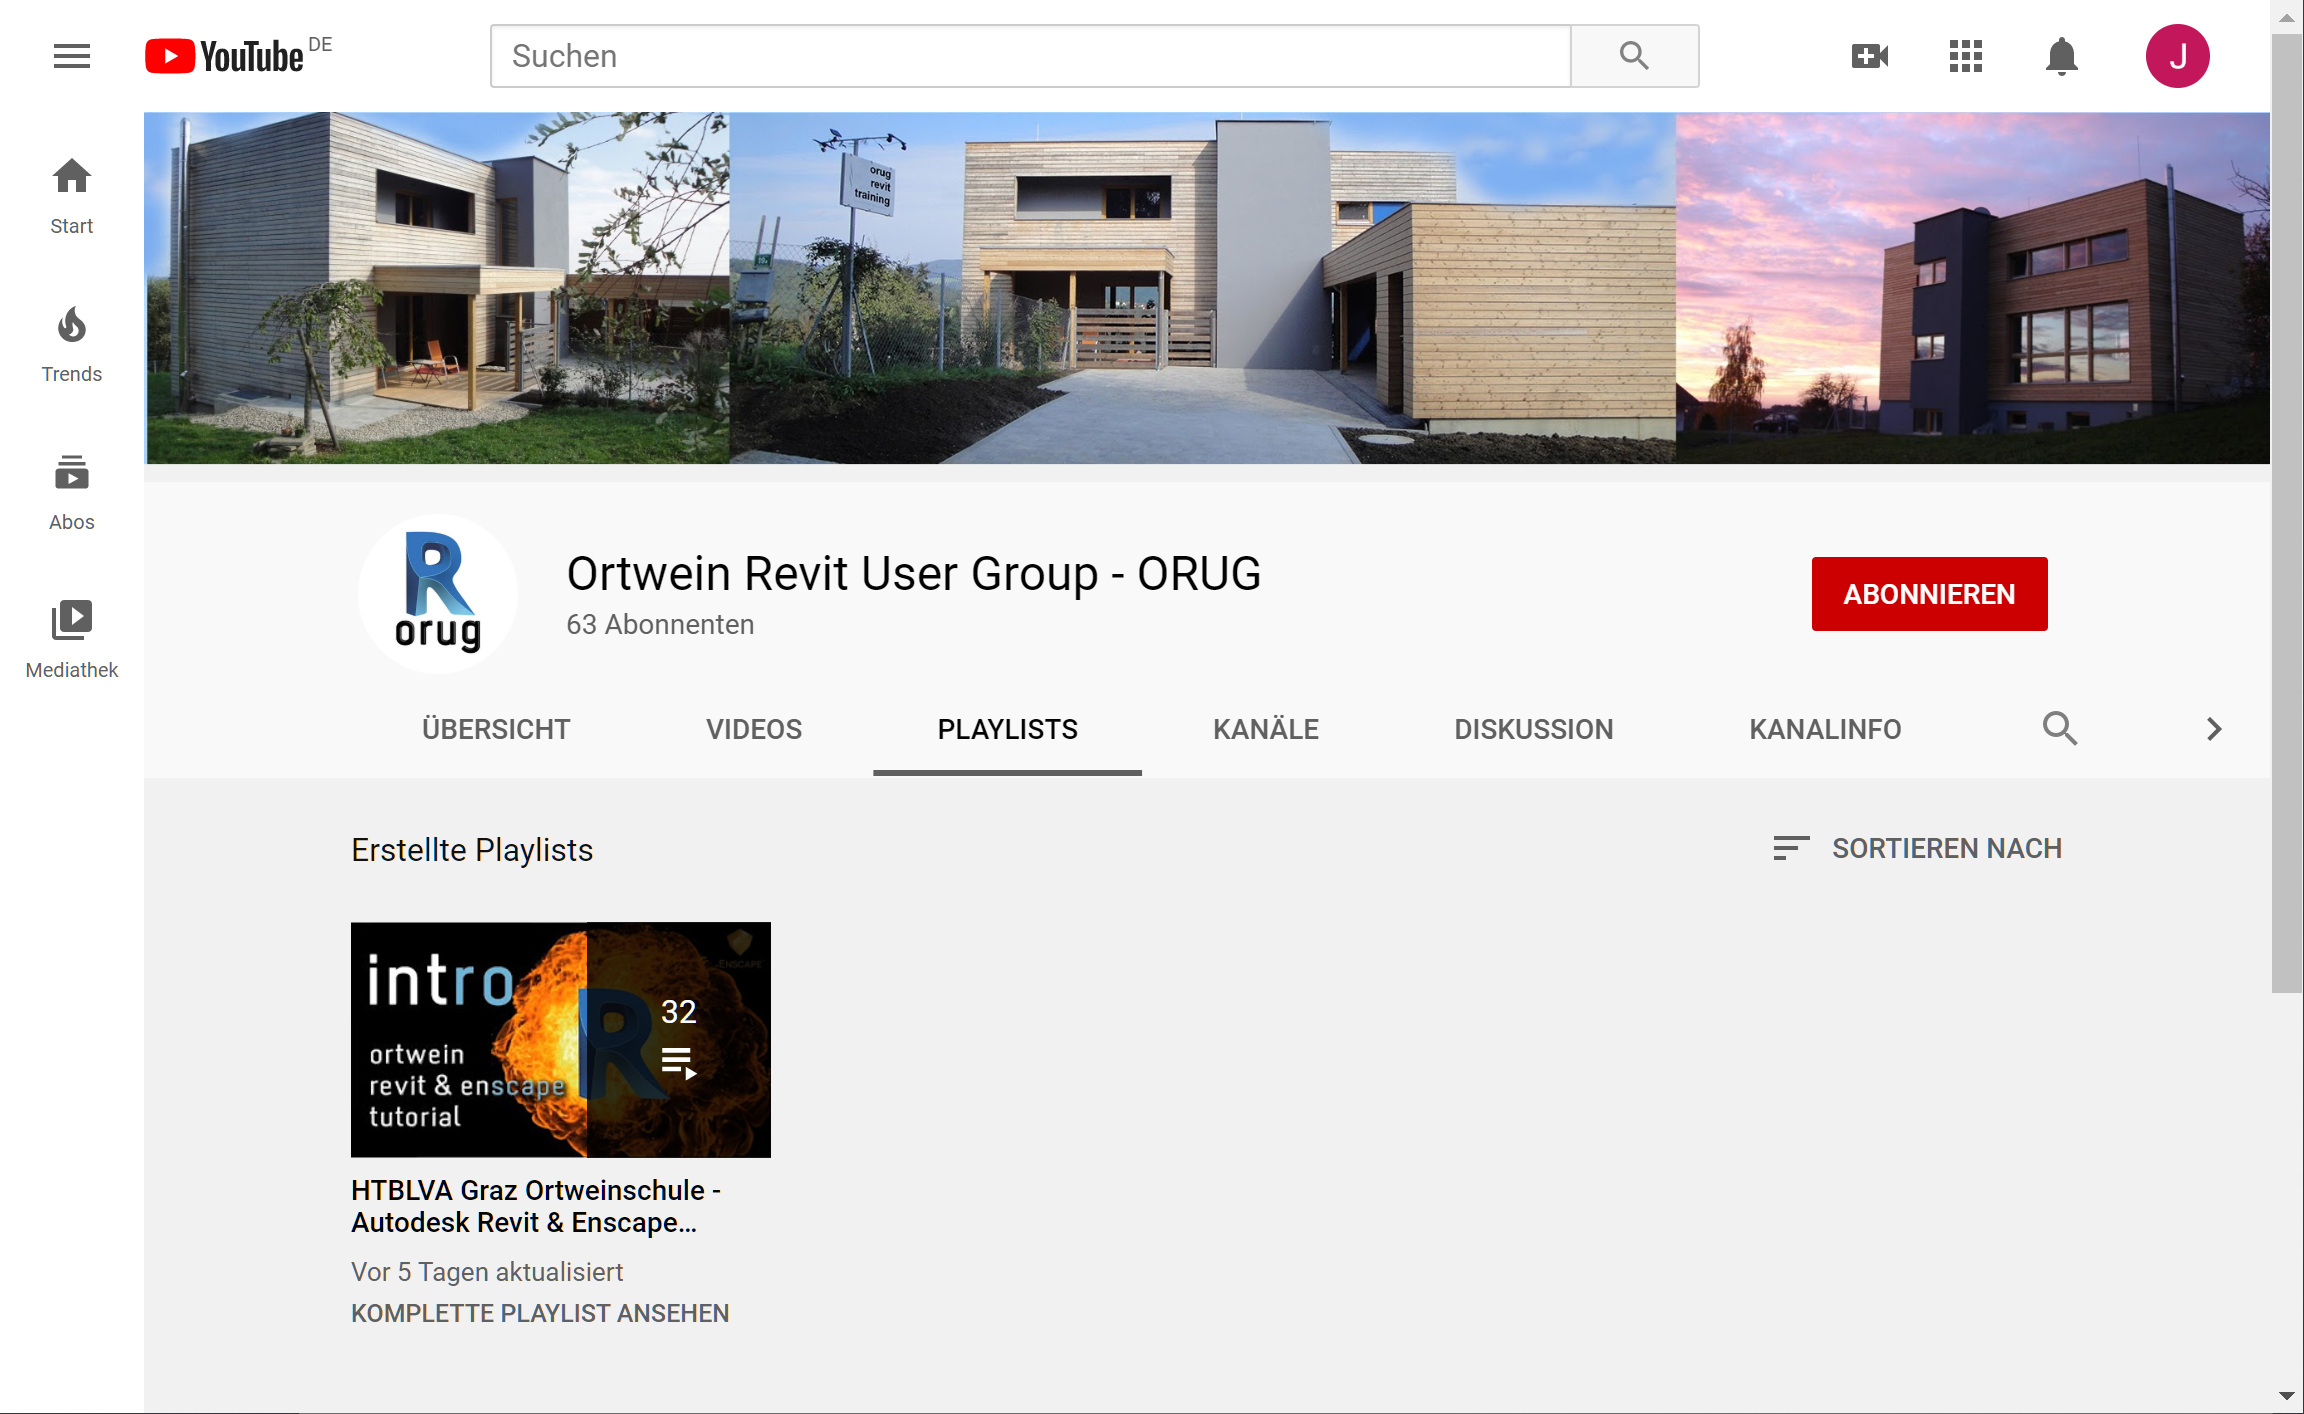Open the YouTube apps grid

1965,56
